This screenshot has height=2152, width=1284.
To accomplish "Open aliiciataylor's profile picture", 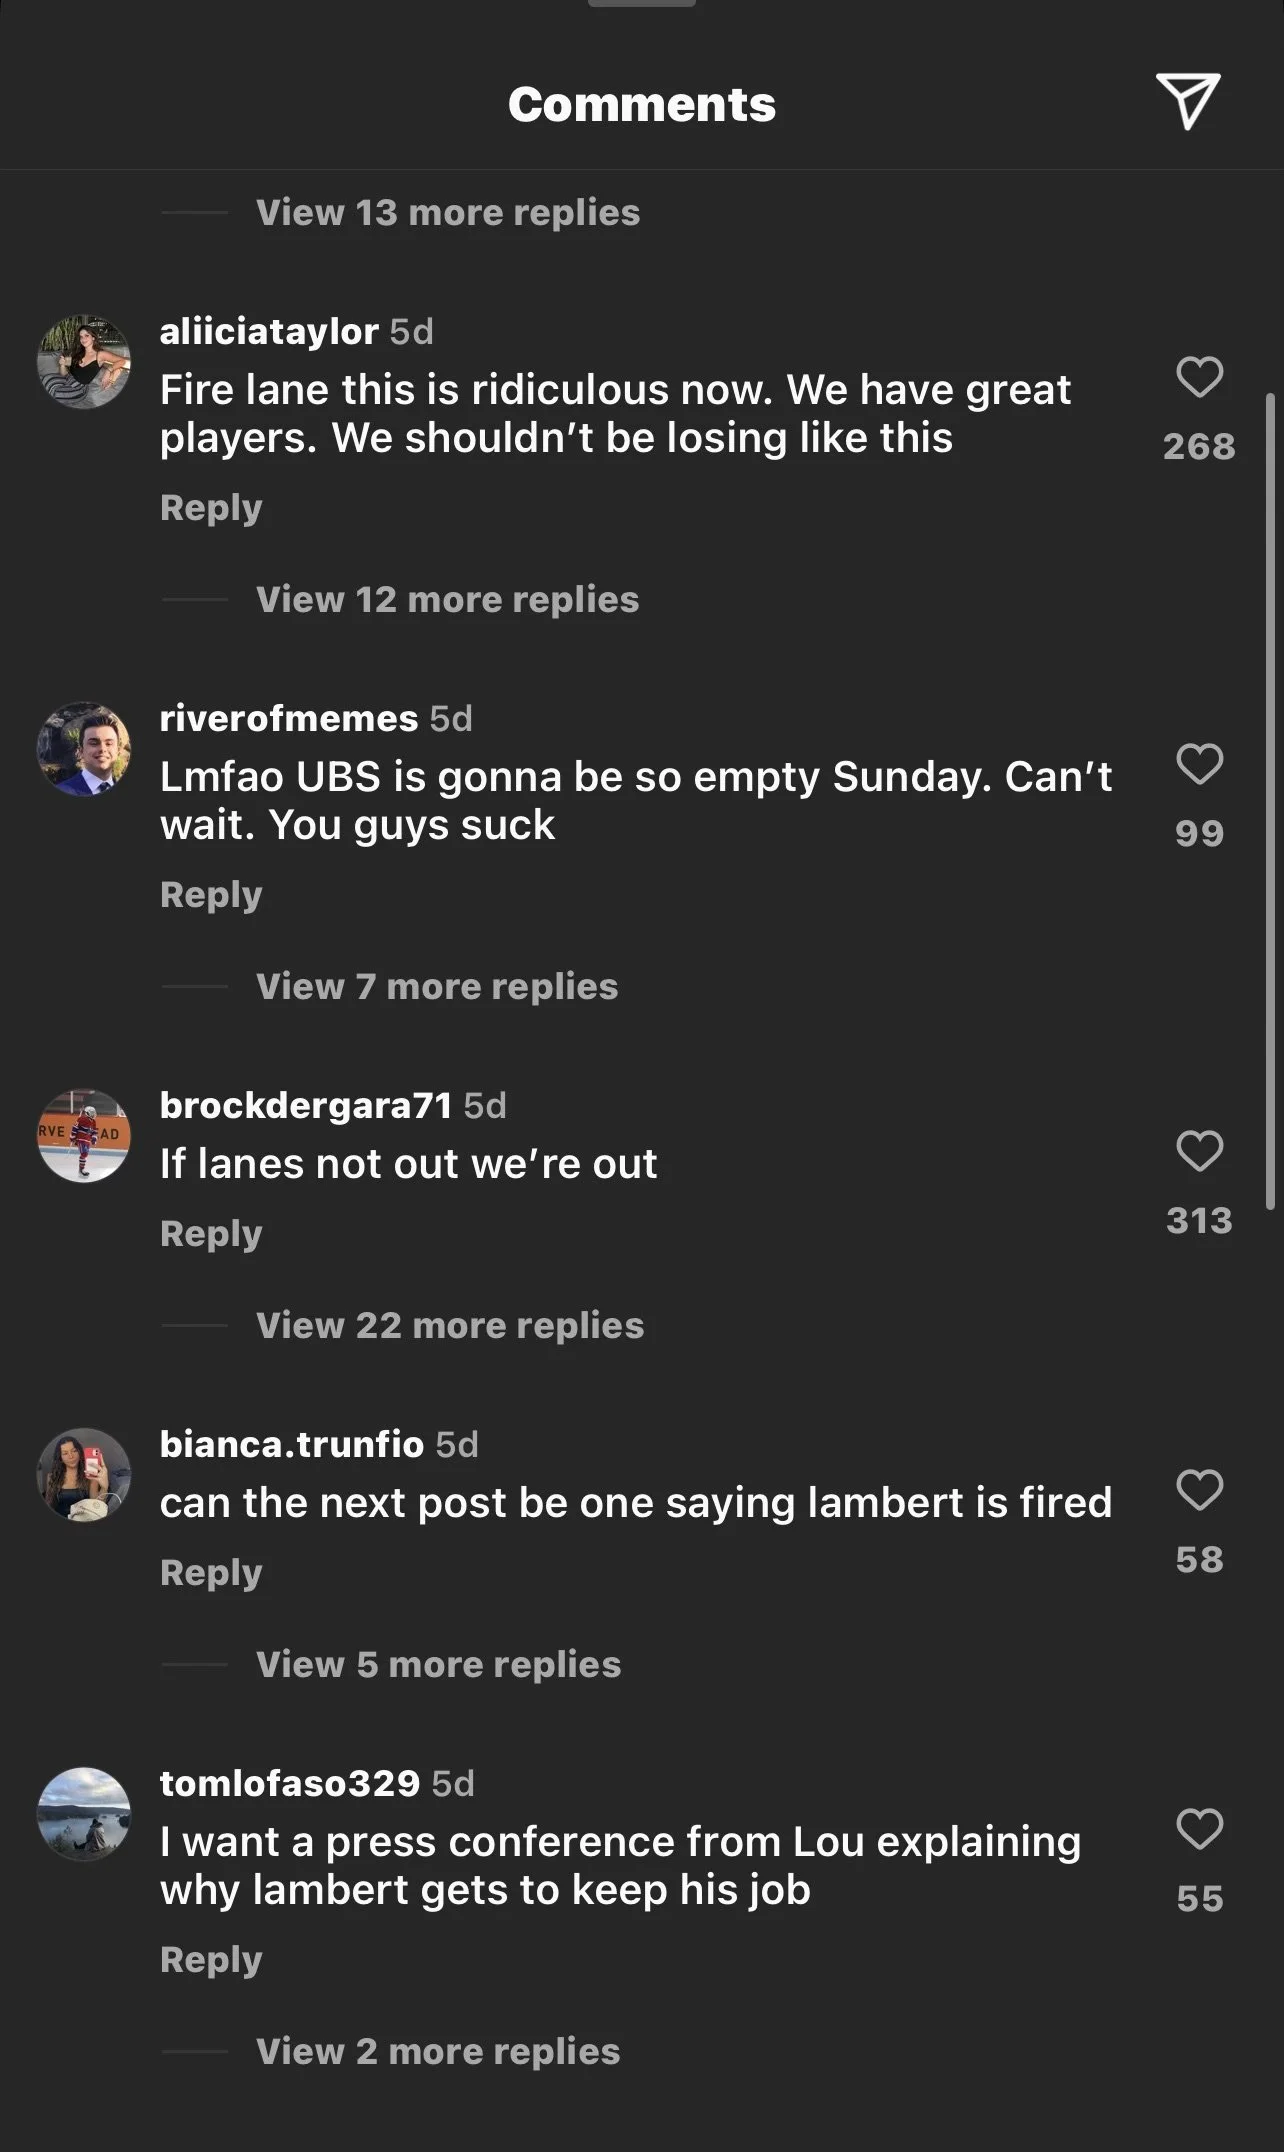I will click(x=84, y=362).
